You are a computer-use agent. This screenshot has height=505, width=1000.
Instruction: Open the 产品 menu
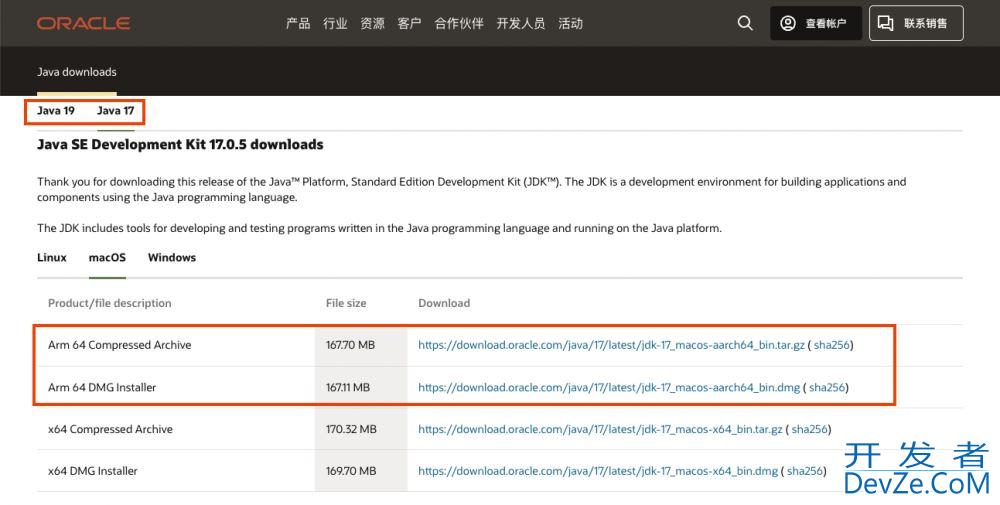[x=298, y=24]
